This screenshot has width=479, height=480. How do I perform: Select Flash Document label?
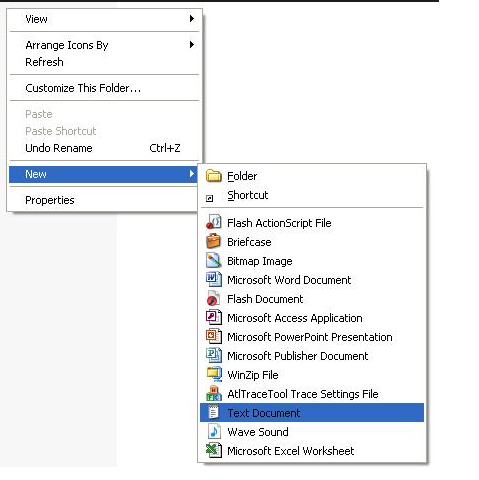pos(265,299)
